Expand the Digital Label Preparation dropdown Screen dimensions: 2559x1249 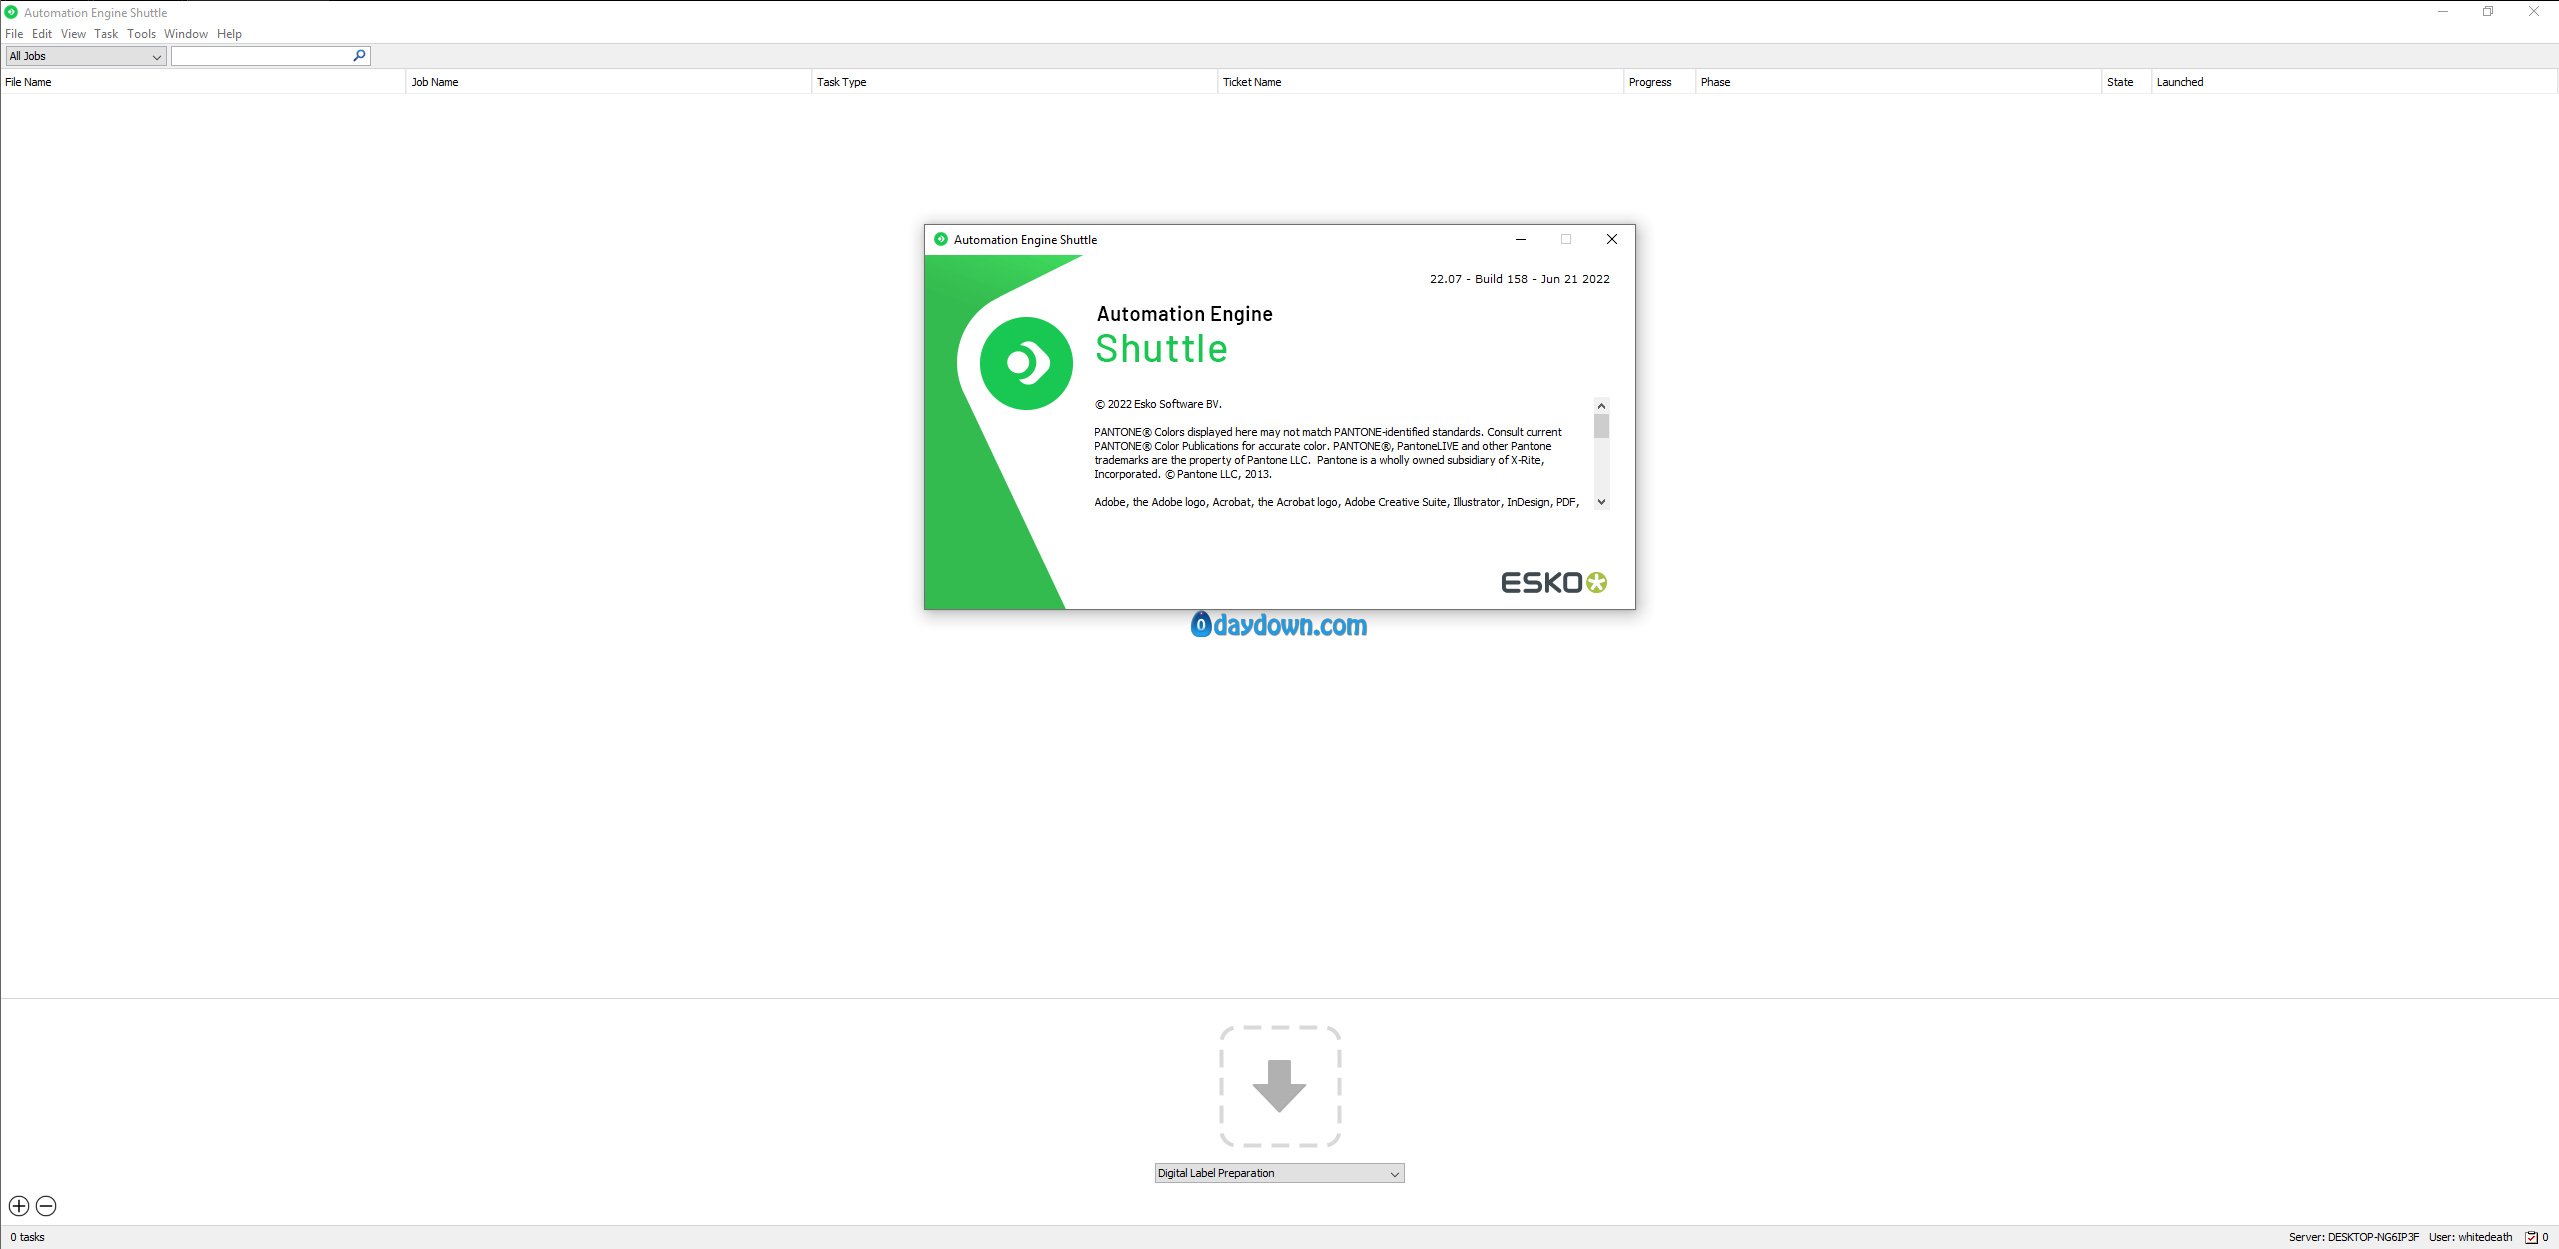[x=1280, y=1174]
